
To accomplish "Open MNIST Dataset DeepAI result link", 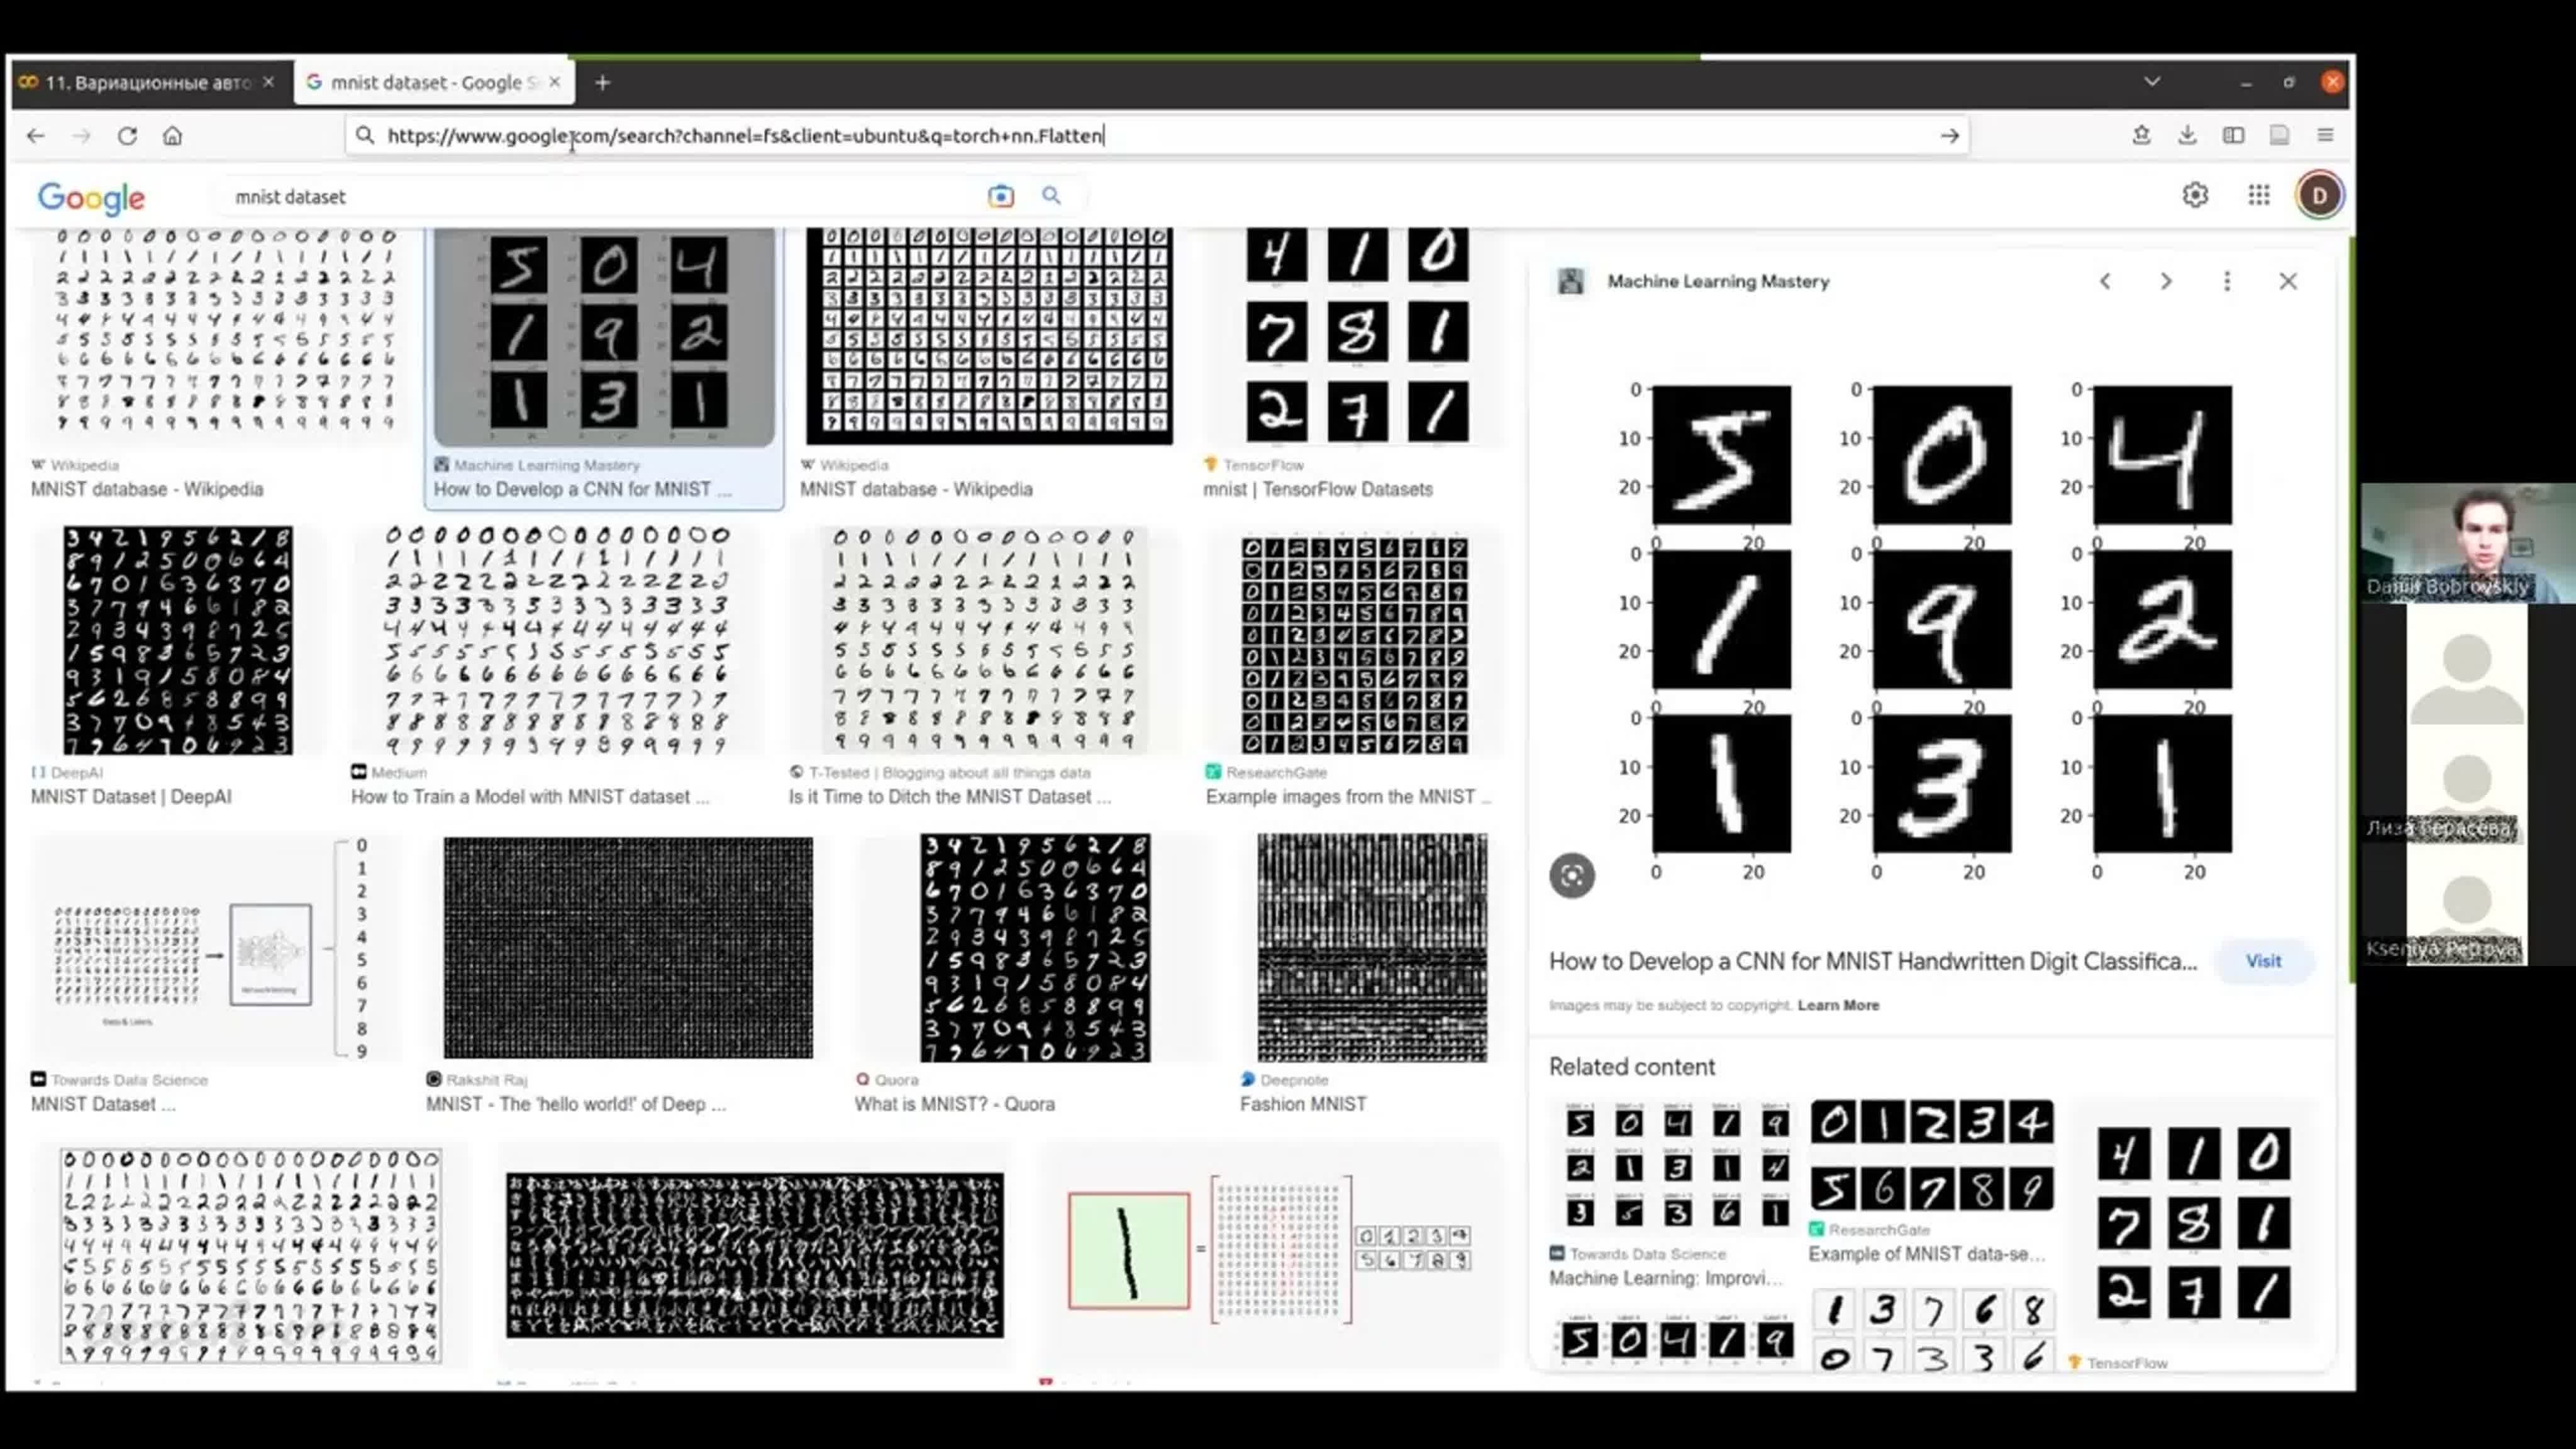I will pyautogui.click(x=131, y=797).
